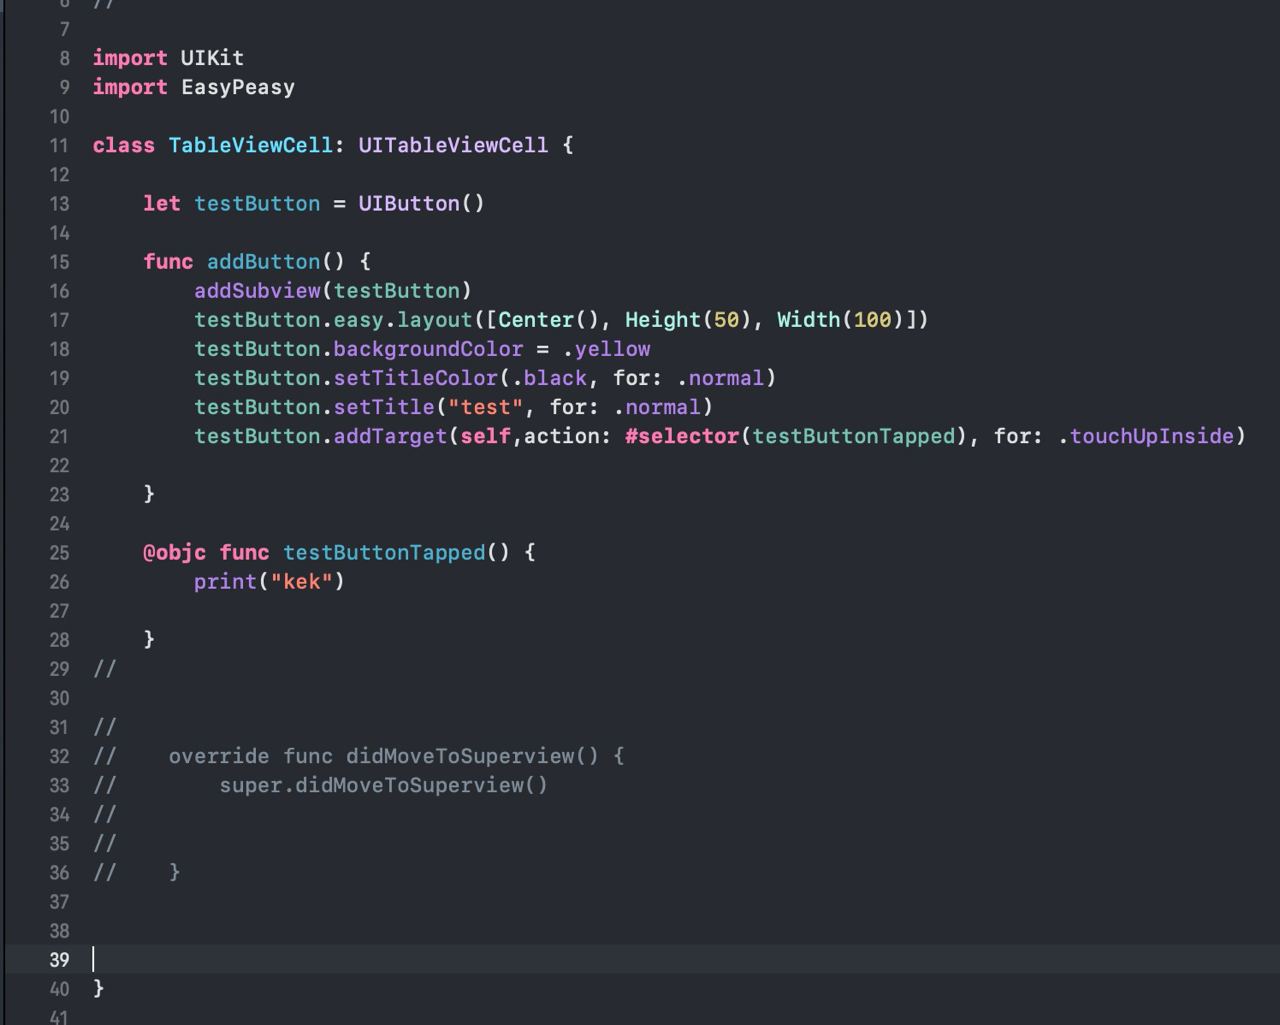
Task: Click the class name 'TableViewCell' on line 11
Action: tap(250, 145)
